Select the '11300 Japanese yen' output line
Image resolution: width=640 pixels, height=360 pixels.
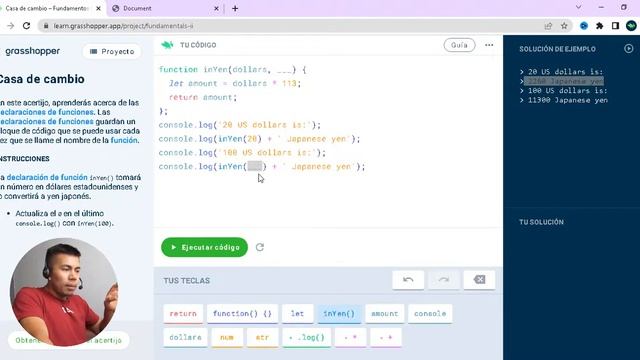click(x=568, y=100)
